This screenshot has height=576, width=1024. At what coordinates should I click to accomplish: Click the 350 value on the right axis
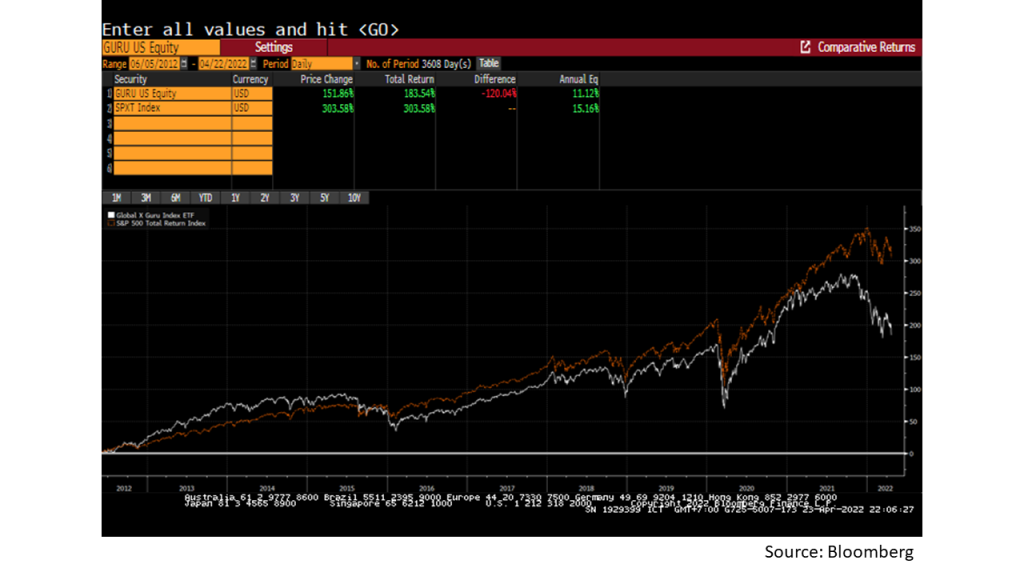coord(915,229)
